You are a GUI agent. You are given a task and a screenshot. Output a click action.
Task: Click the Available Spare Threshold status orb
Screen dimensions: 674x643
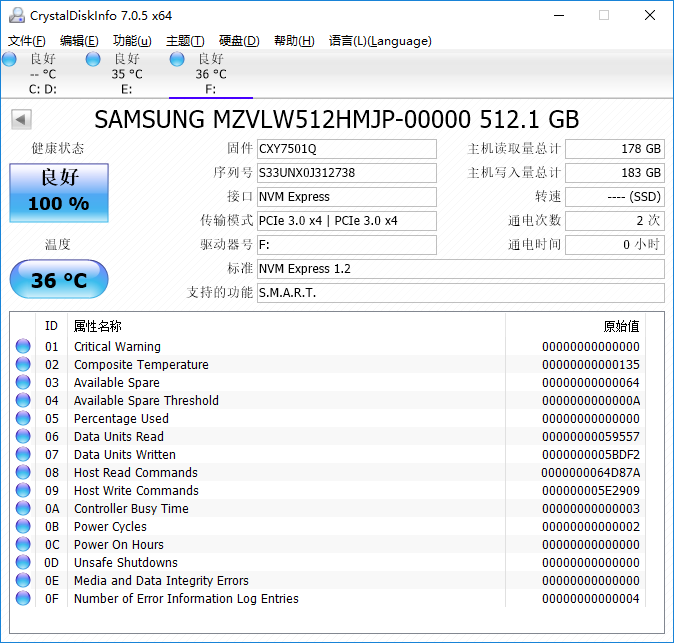tap(23, 400)
